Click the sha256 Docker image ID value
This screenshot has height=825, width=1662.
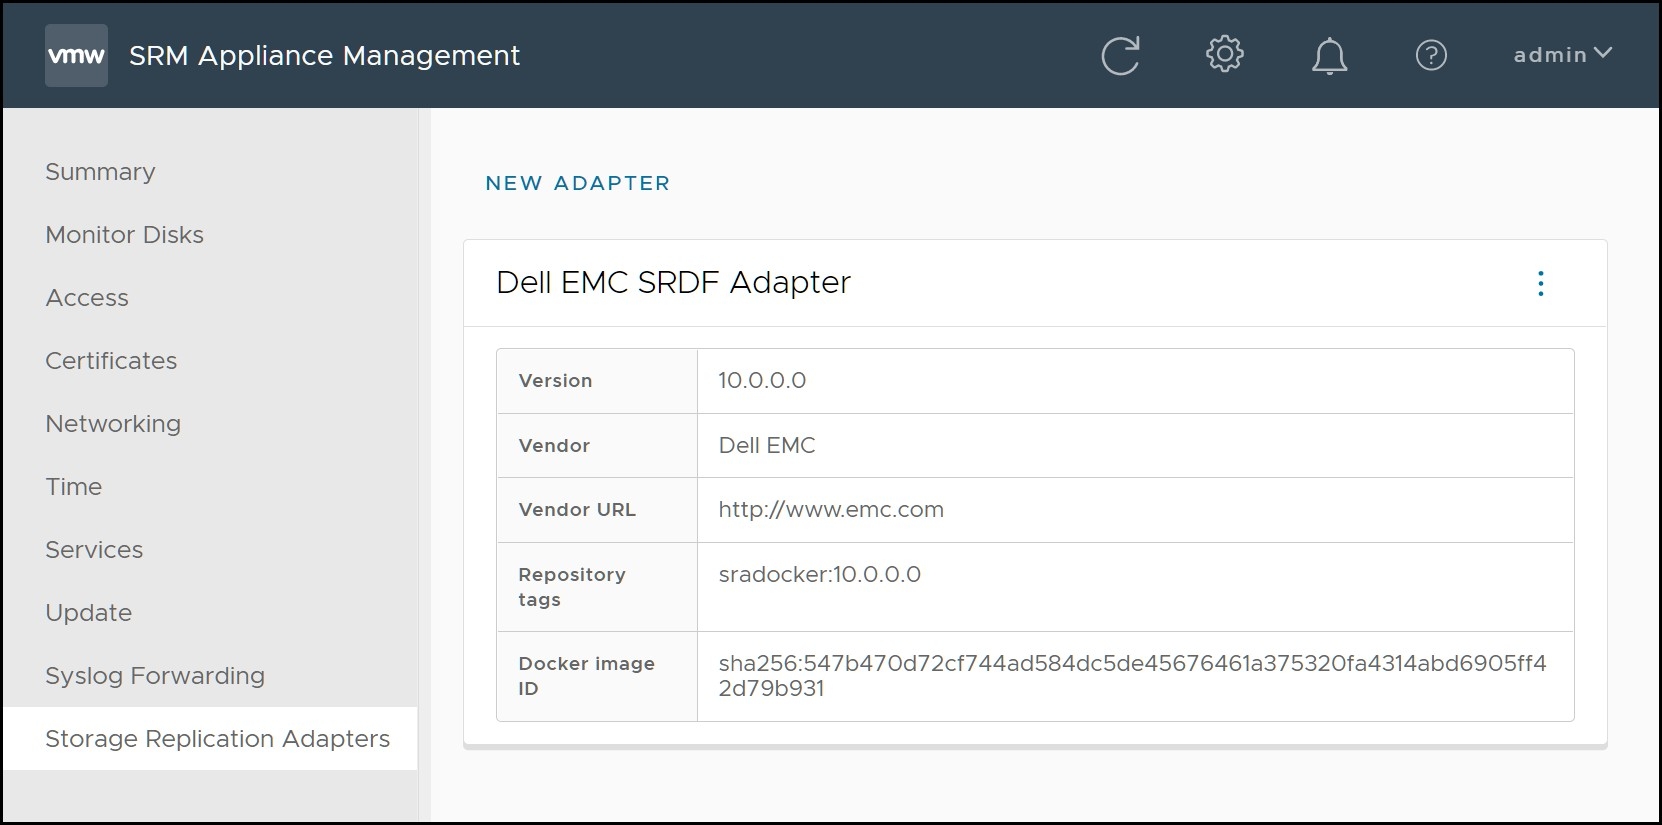(x=1132, y=676)
